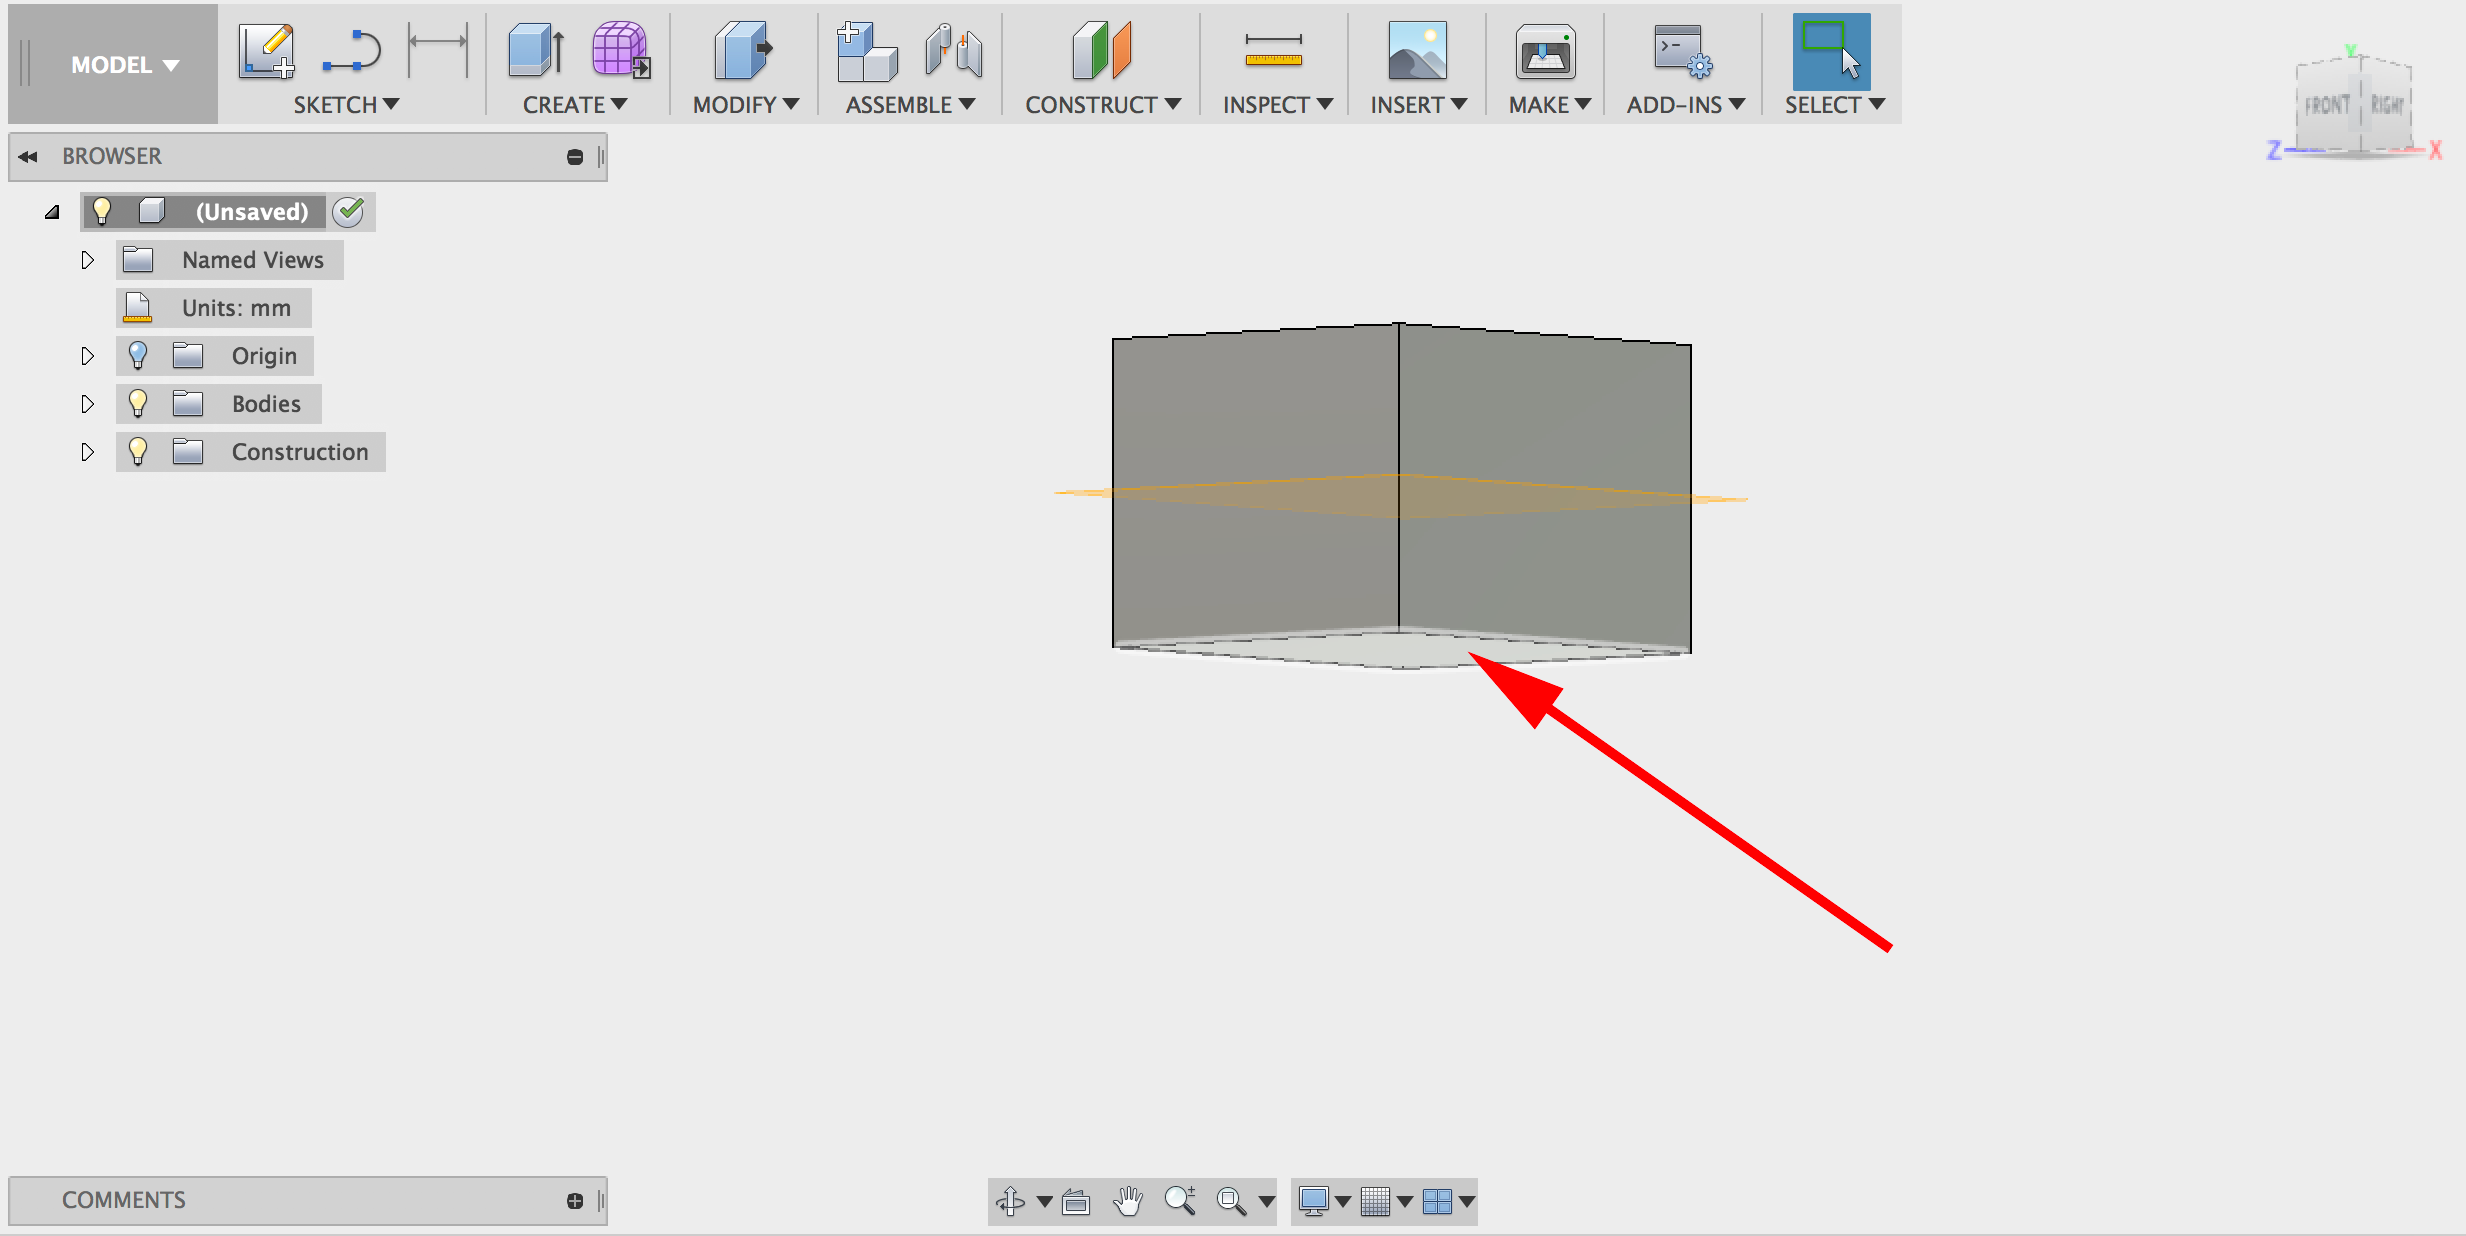Select the Bodies folder
The image size is (2466, 1236).
[219, 404]
